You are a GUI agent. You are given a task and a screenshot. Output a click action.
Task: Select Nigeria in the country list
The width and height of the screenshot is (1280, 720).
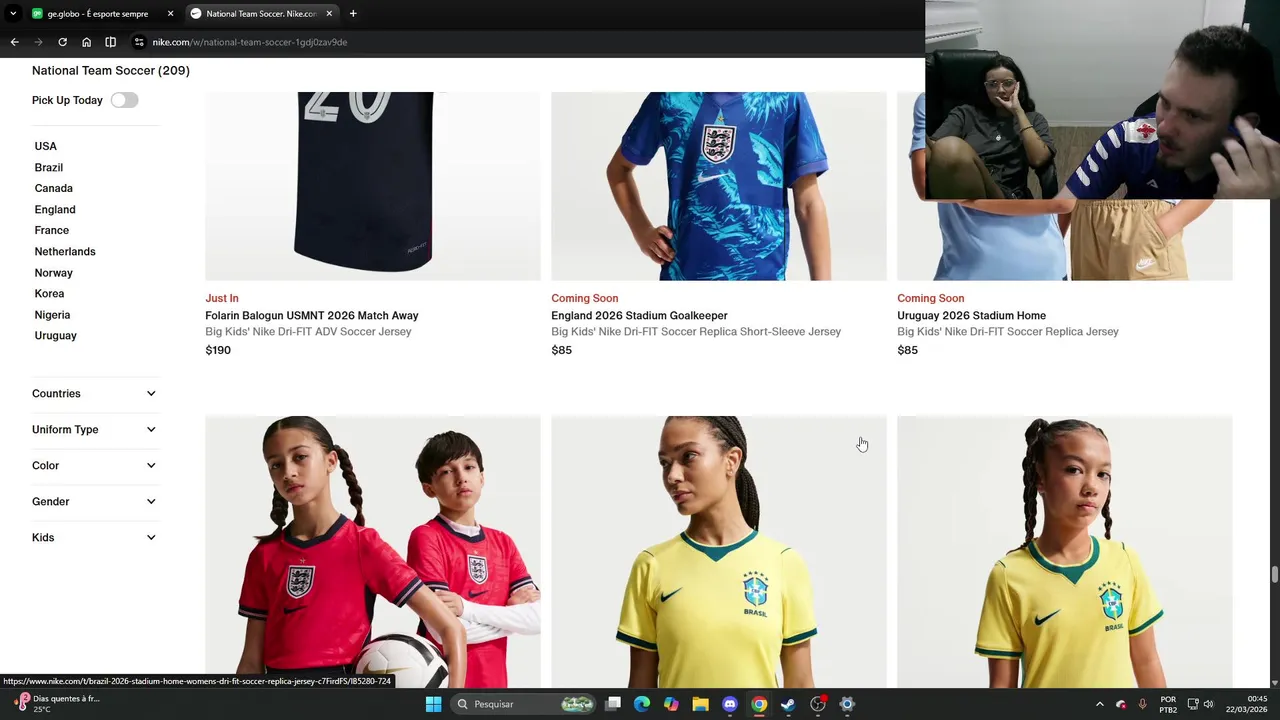(52, 314)
